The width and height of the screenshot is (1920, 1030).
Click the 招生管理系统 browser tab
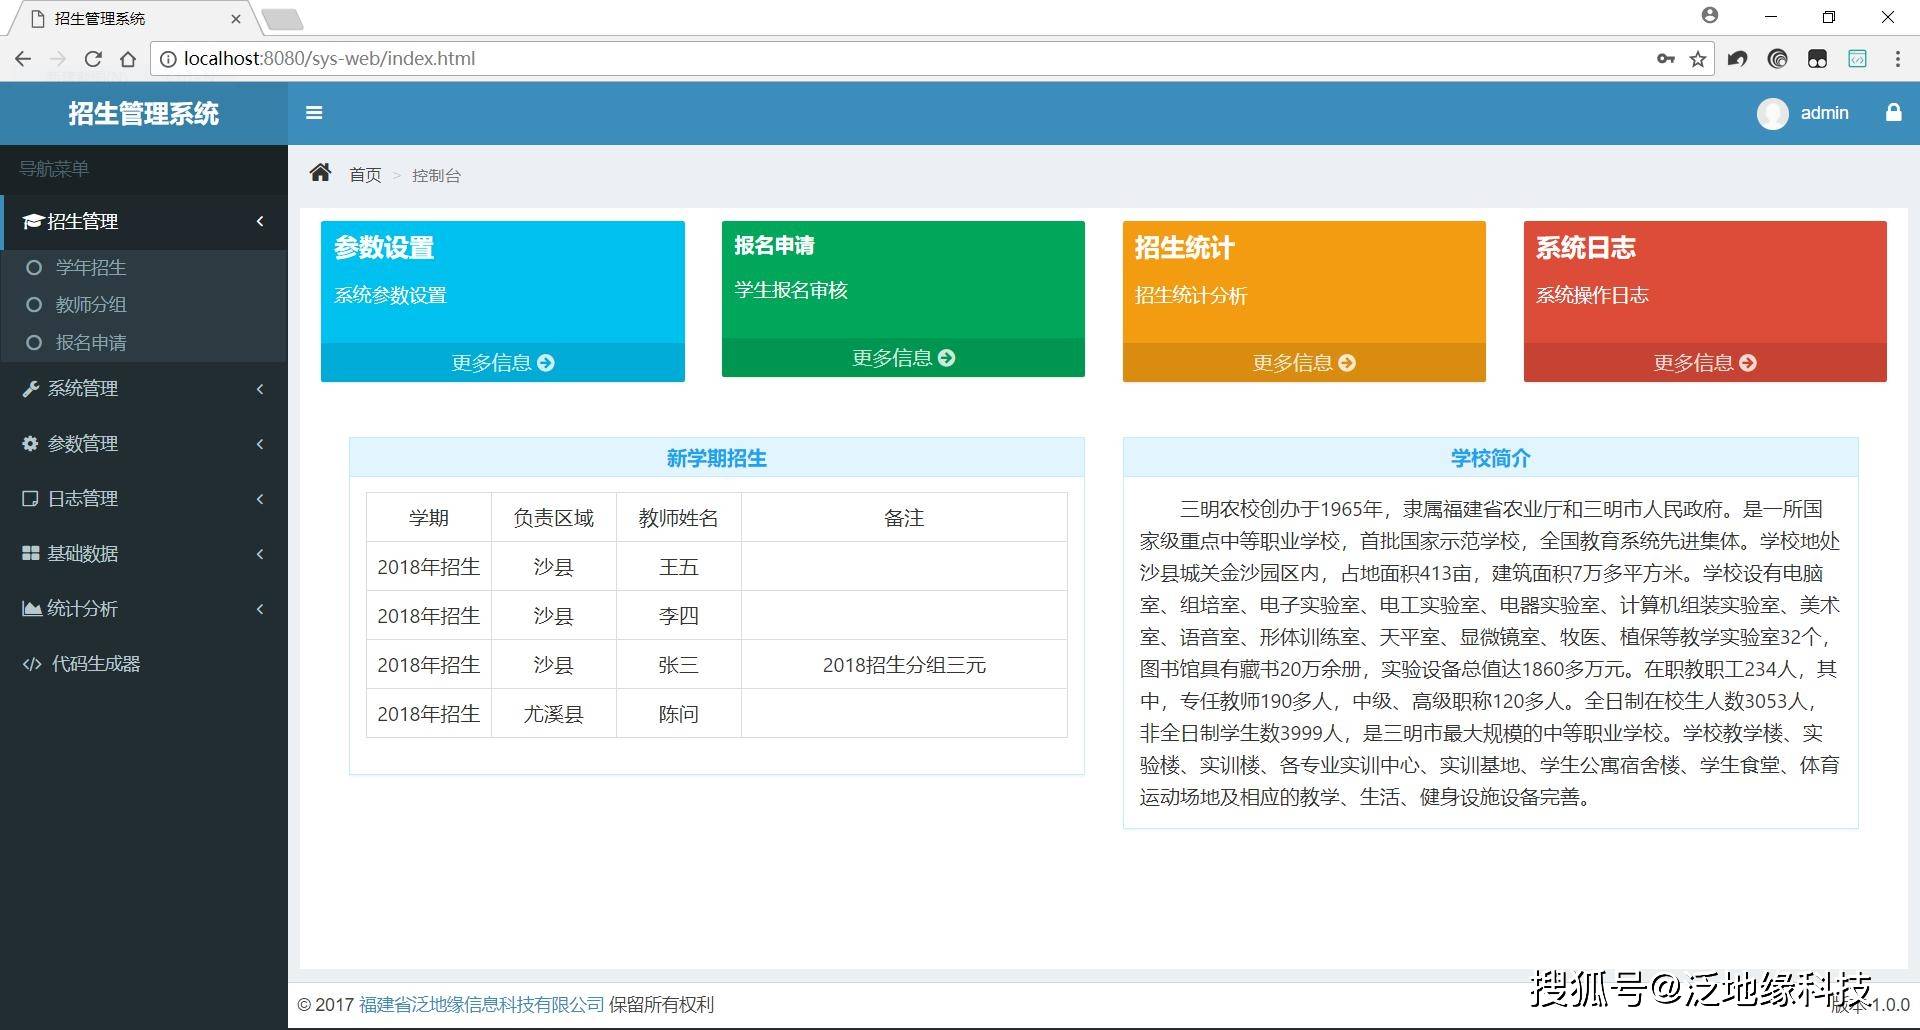click(135, 18)
